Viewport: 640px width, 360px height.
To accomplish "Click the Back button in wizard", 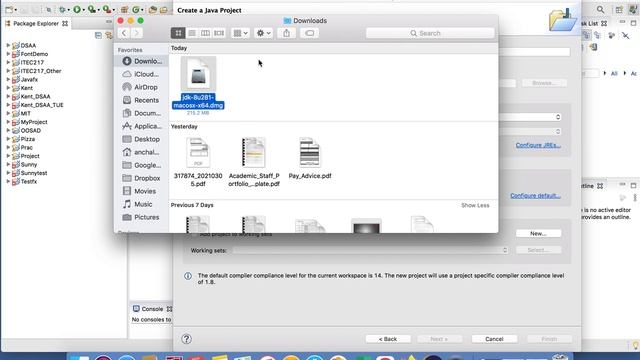I will (x=388, y=339).
